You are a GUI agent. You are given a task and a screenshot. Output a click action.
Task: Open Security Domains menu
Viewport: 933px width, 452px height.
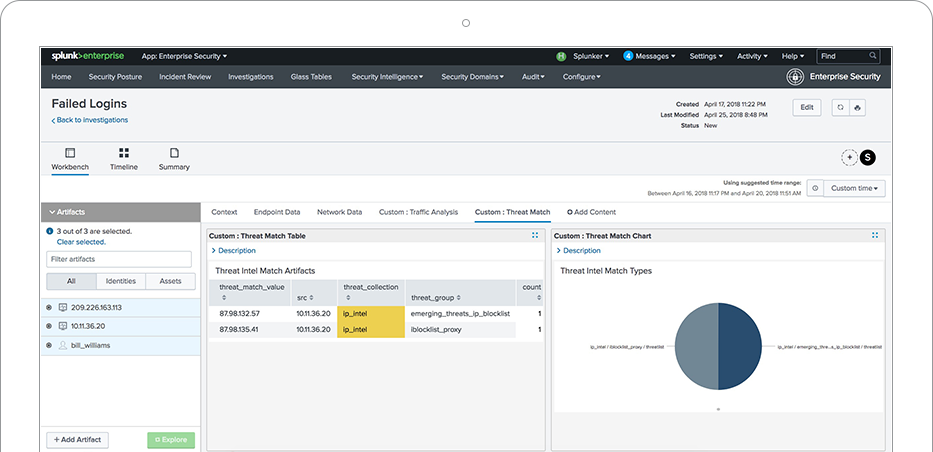pos(472,77)
